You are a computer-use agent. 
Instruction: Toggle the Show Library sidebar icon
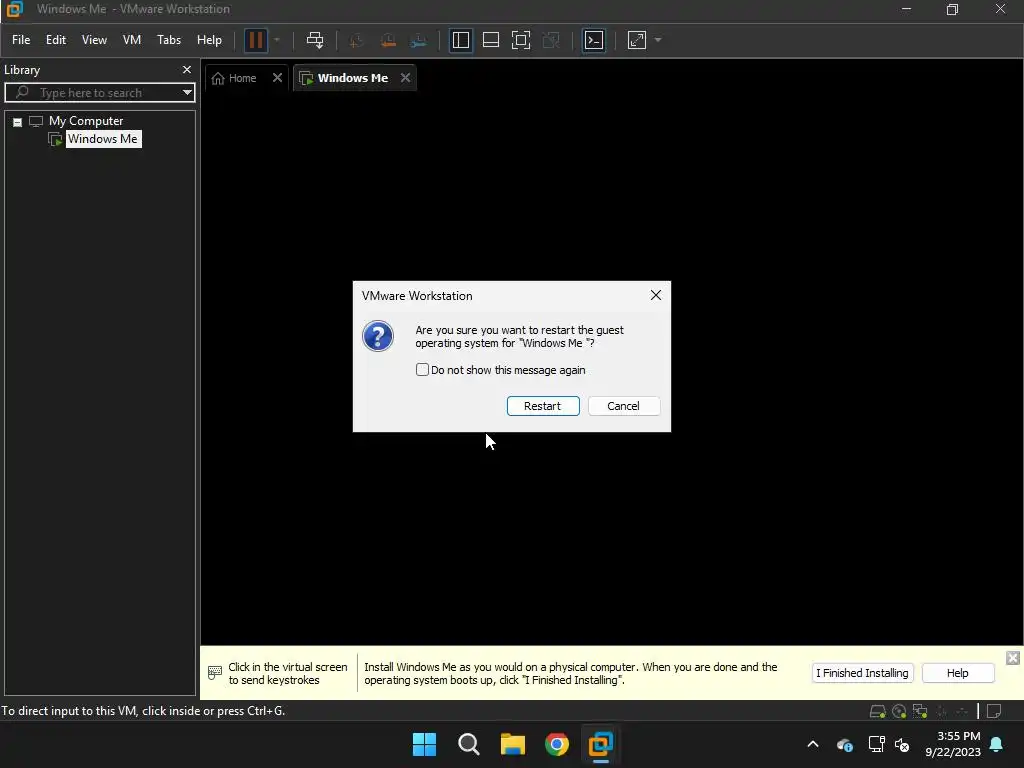(460, 40)
